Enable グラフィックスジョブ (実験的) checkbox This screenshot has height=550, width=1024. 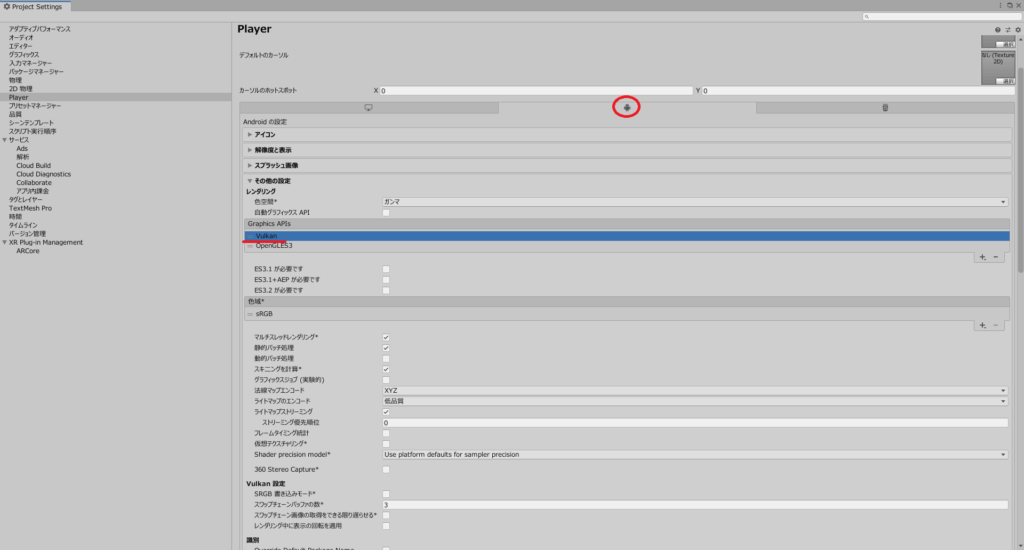(386, 380)
